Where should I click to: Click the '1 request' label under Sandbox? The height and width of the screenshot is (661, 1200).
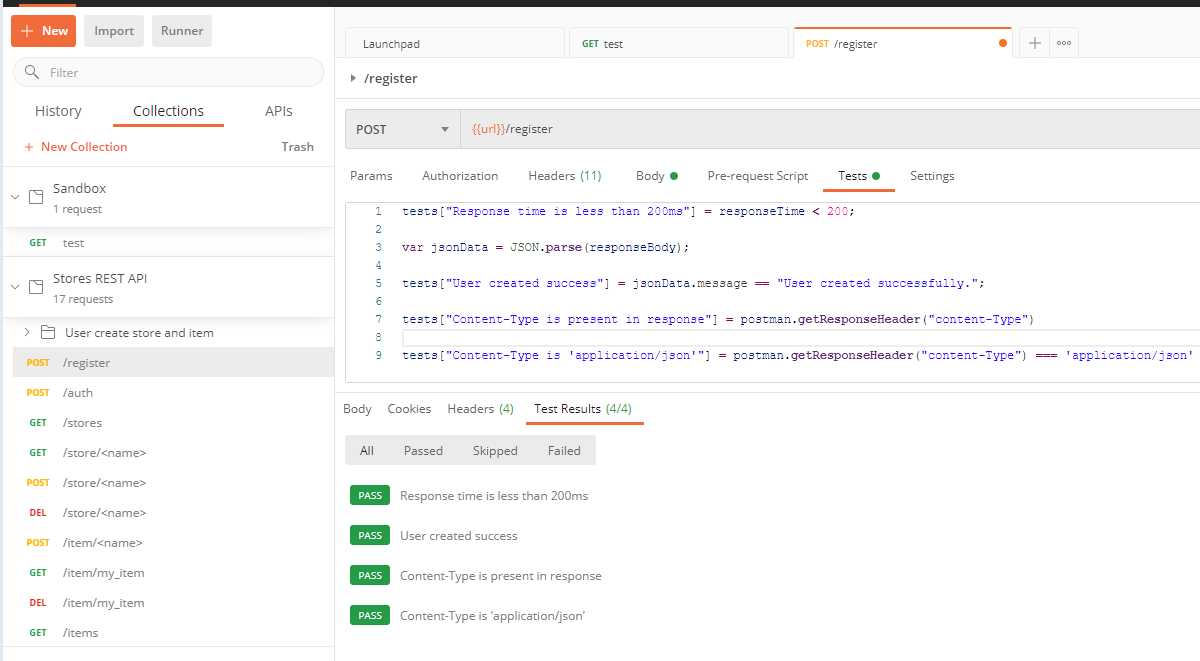pos(78,210)
